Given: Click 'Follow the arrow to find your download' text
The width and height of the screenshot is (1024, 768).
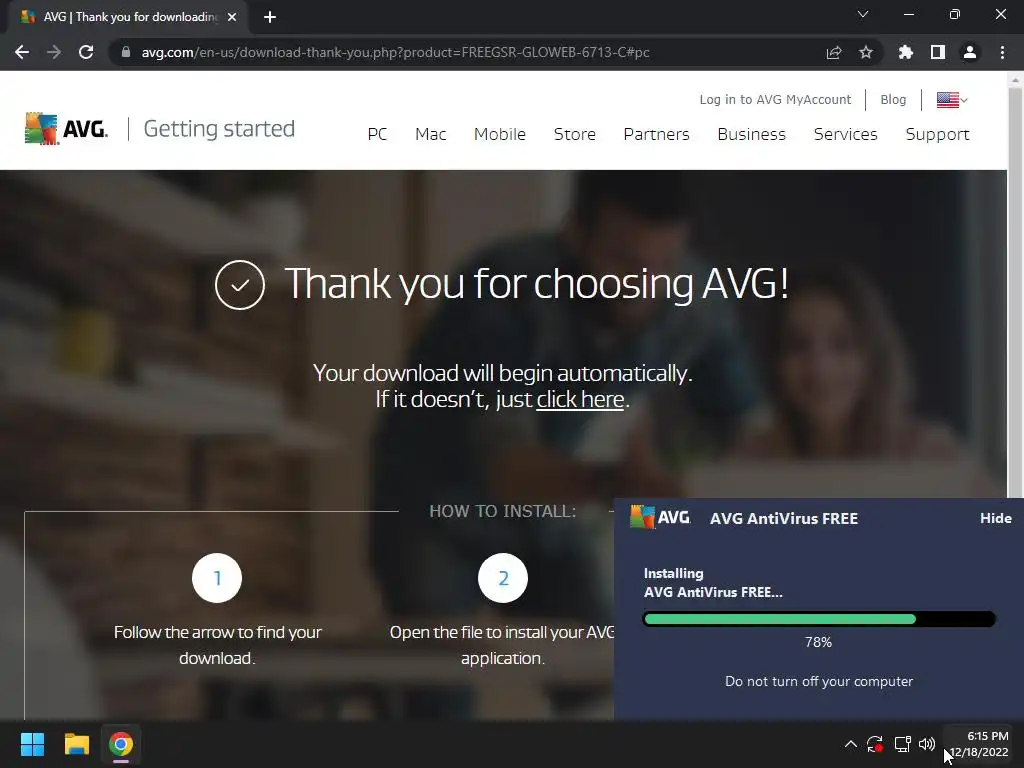Looking at the screenshot, I should pyautogui.click(x=217, y=645).
